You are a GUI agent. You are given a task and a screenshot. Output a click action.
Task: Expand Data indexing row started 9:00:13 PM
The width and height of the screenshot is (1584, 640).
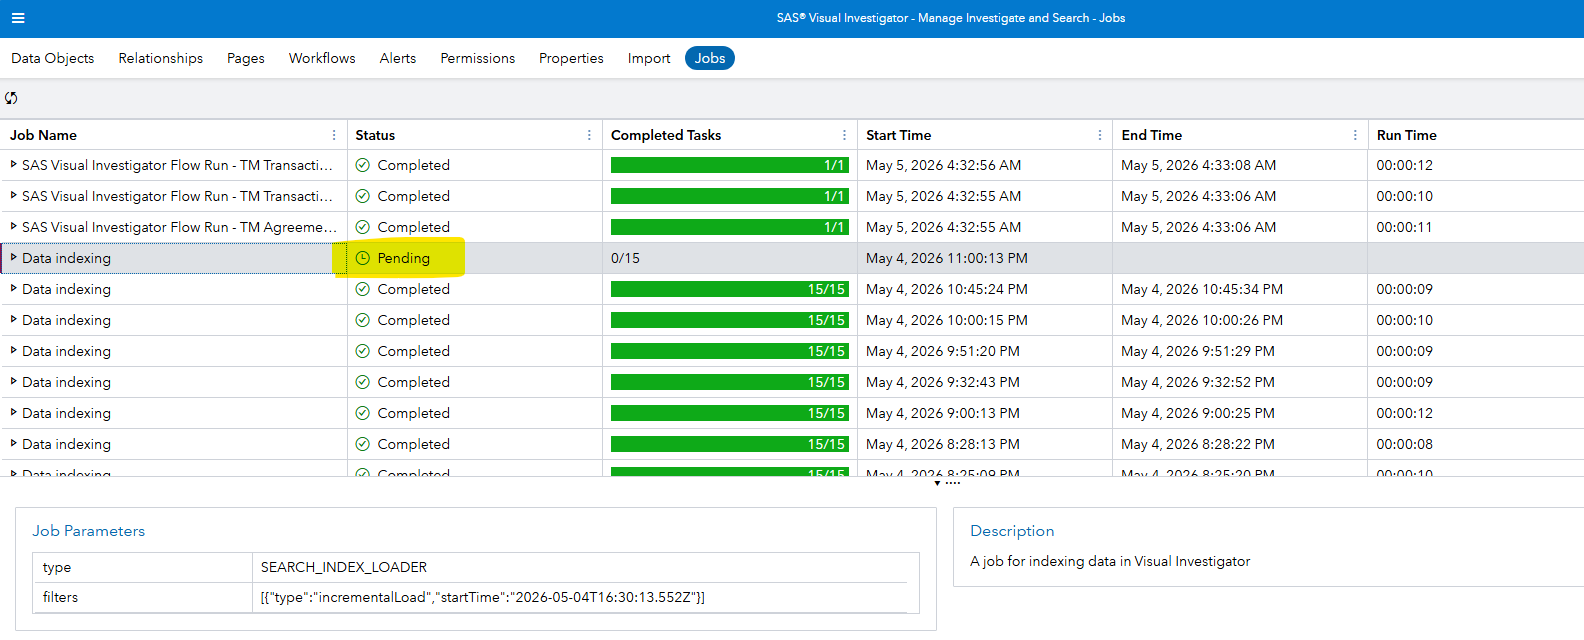[x=14, y=412]
